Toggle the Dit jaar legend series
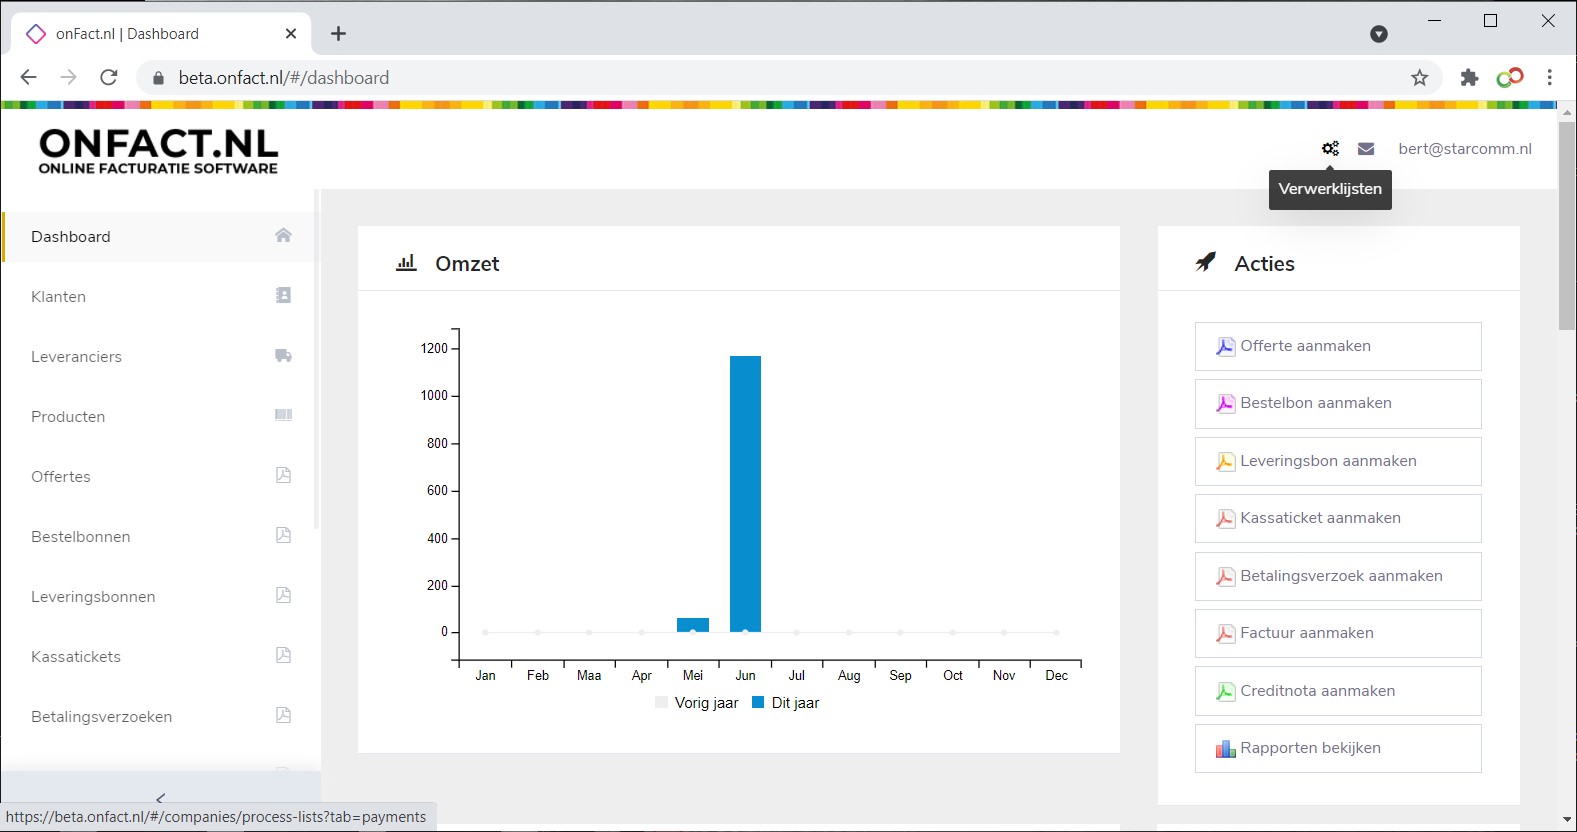Viewport: 1577px width, 832px height. coord(786,703)
